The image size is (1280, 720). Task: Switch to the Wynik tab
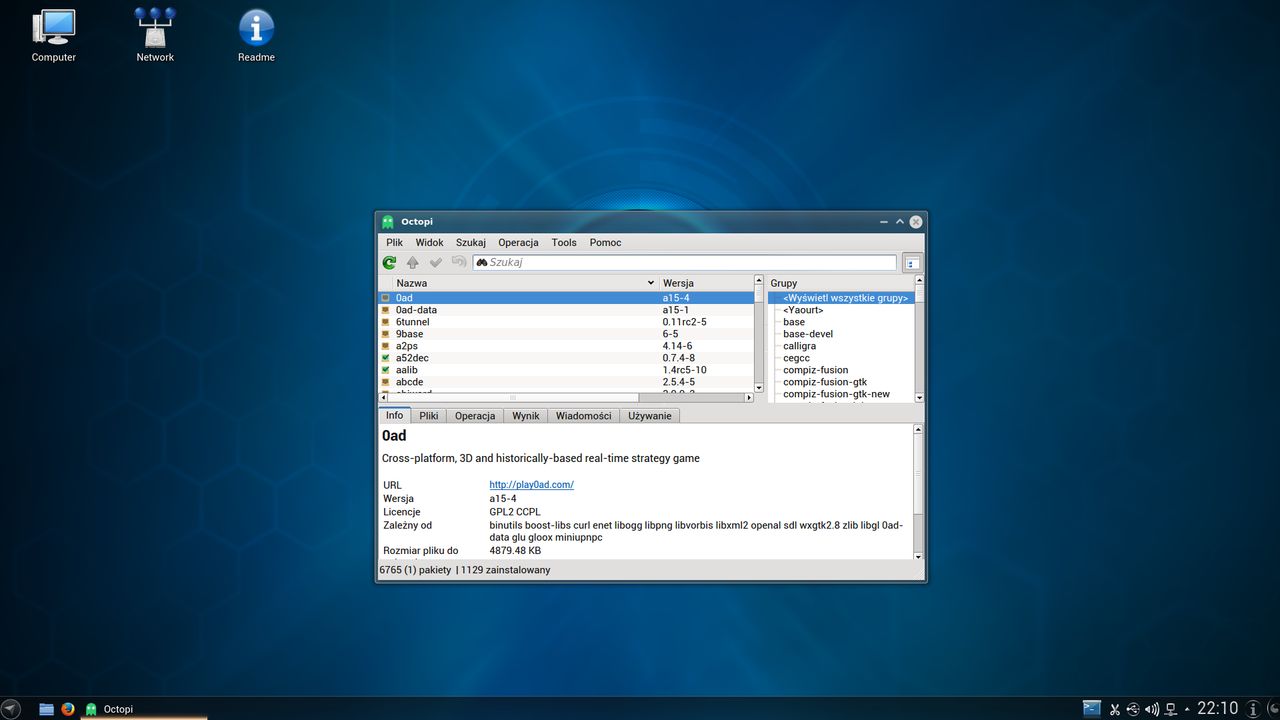525,416
